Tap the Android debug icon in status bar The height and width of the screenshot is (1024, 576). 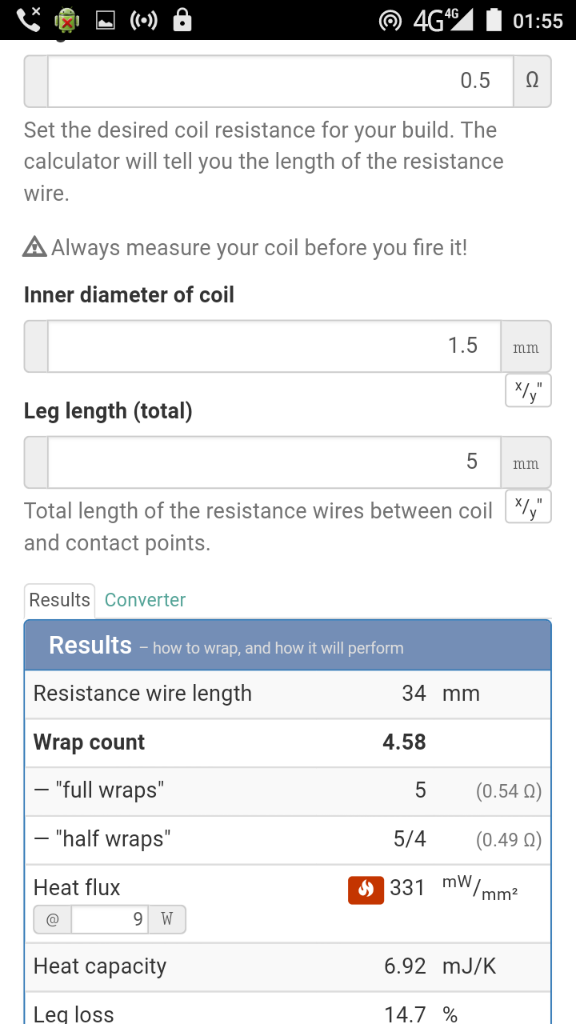pos(67,20)
